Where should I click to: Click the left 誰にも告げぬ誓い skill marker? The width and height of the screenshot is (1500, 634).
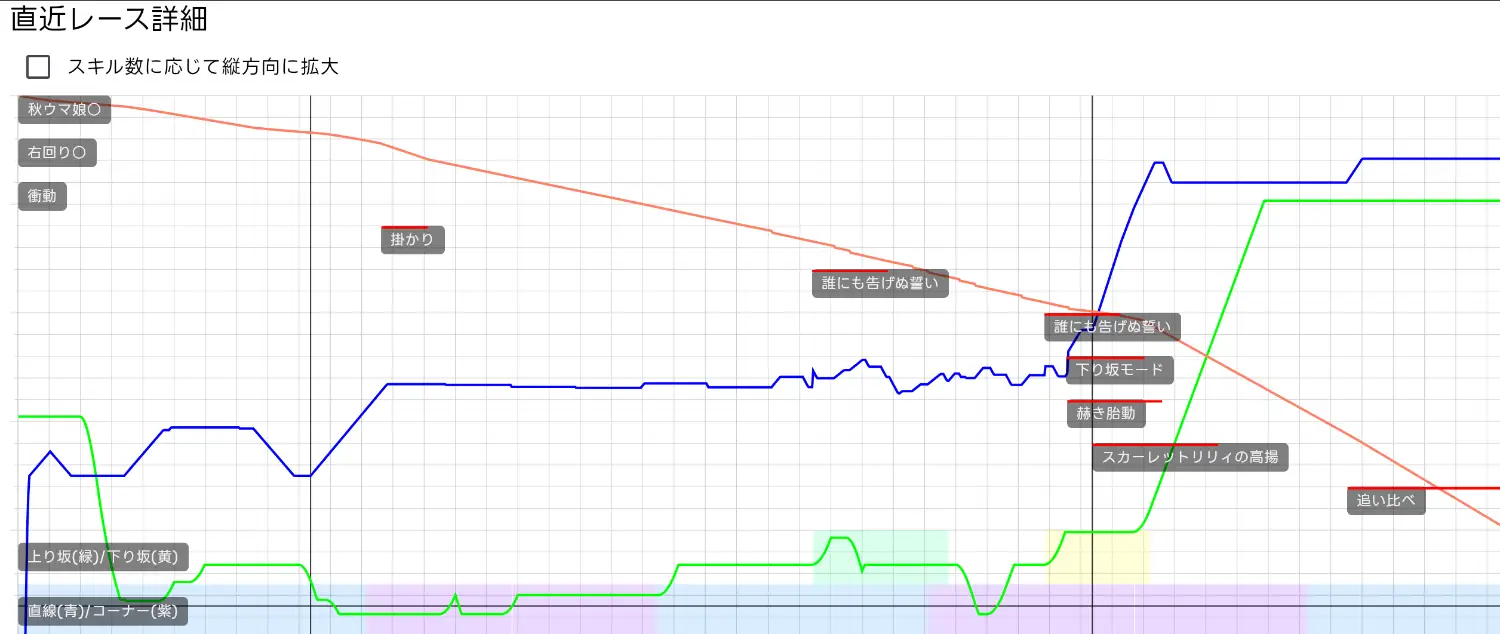coord(880,284)
